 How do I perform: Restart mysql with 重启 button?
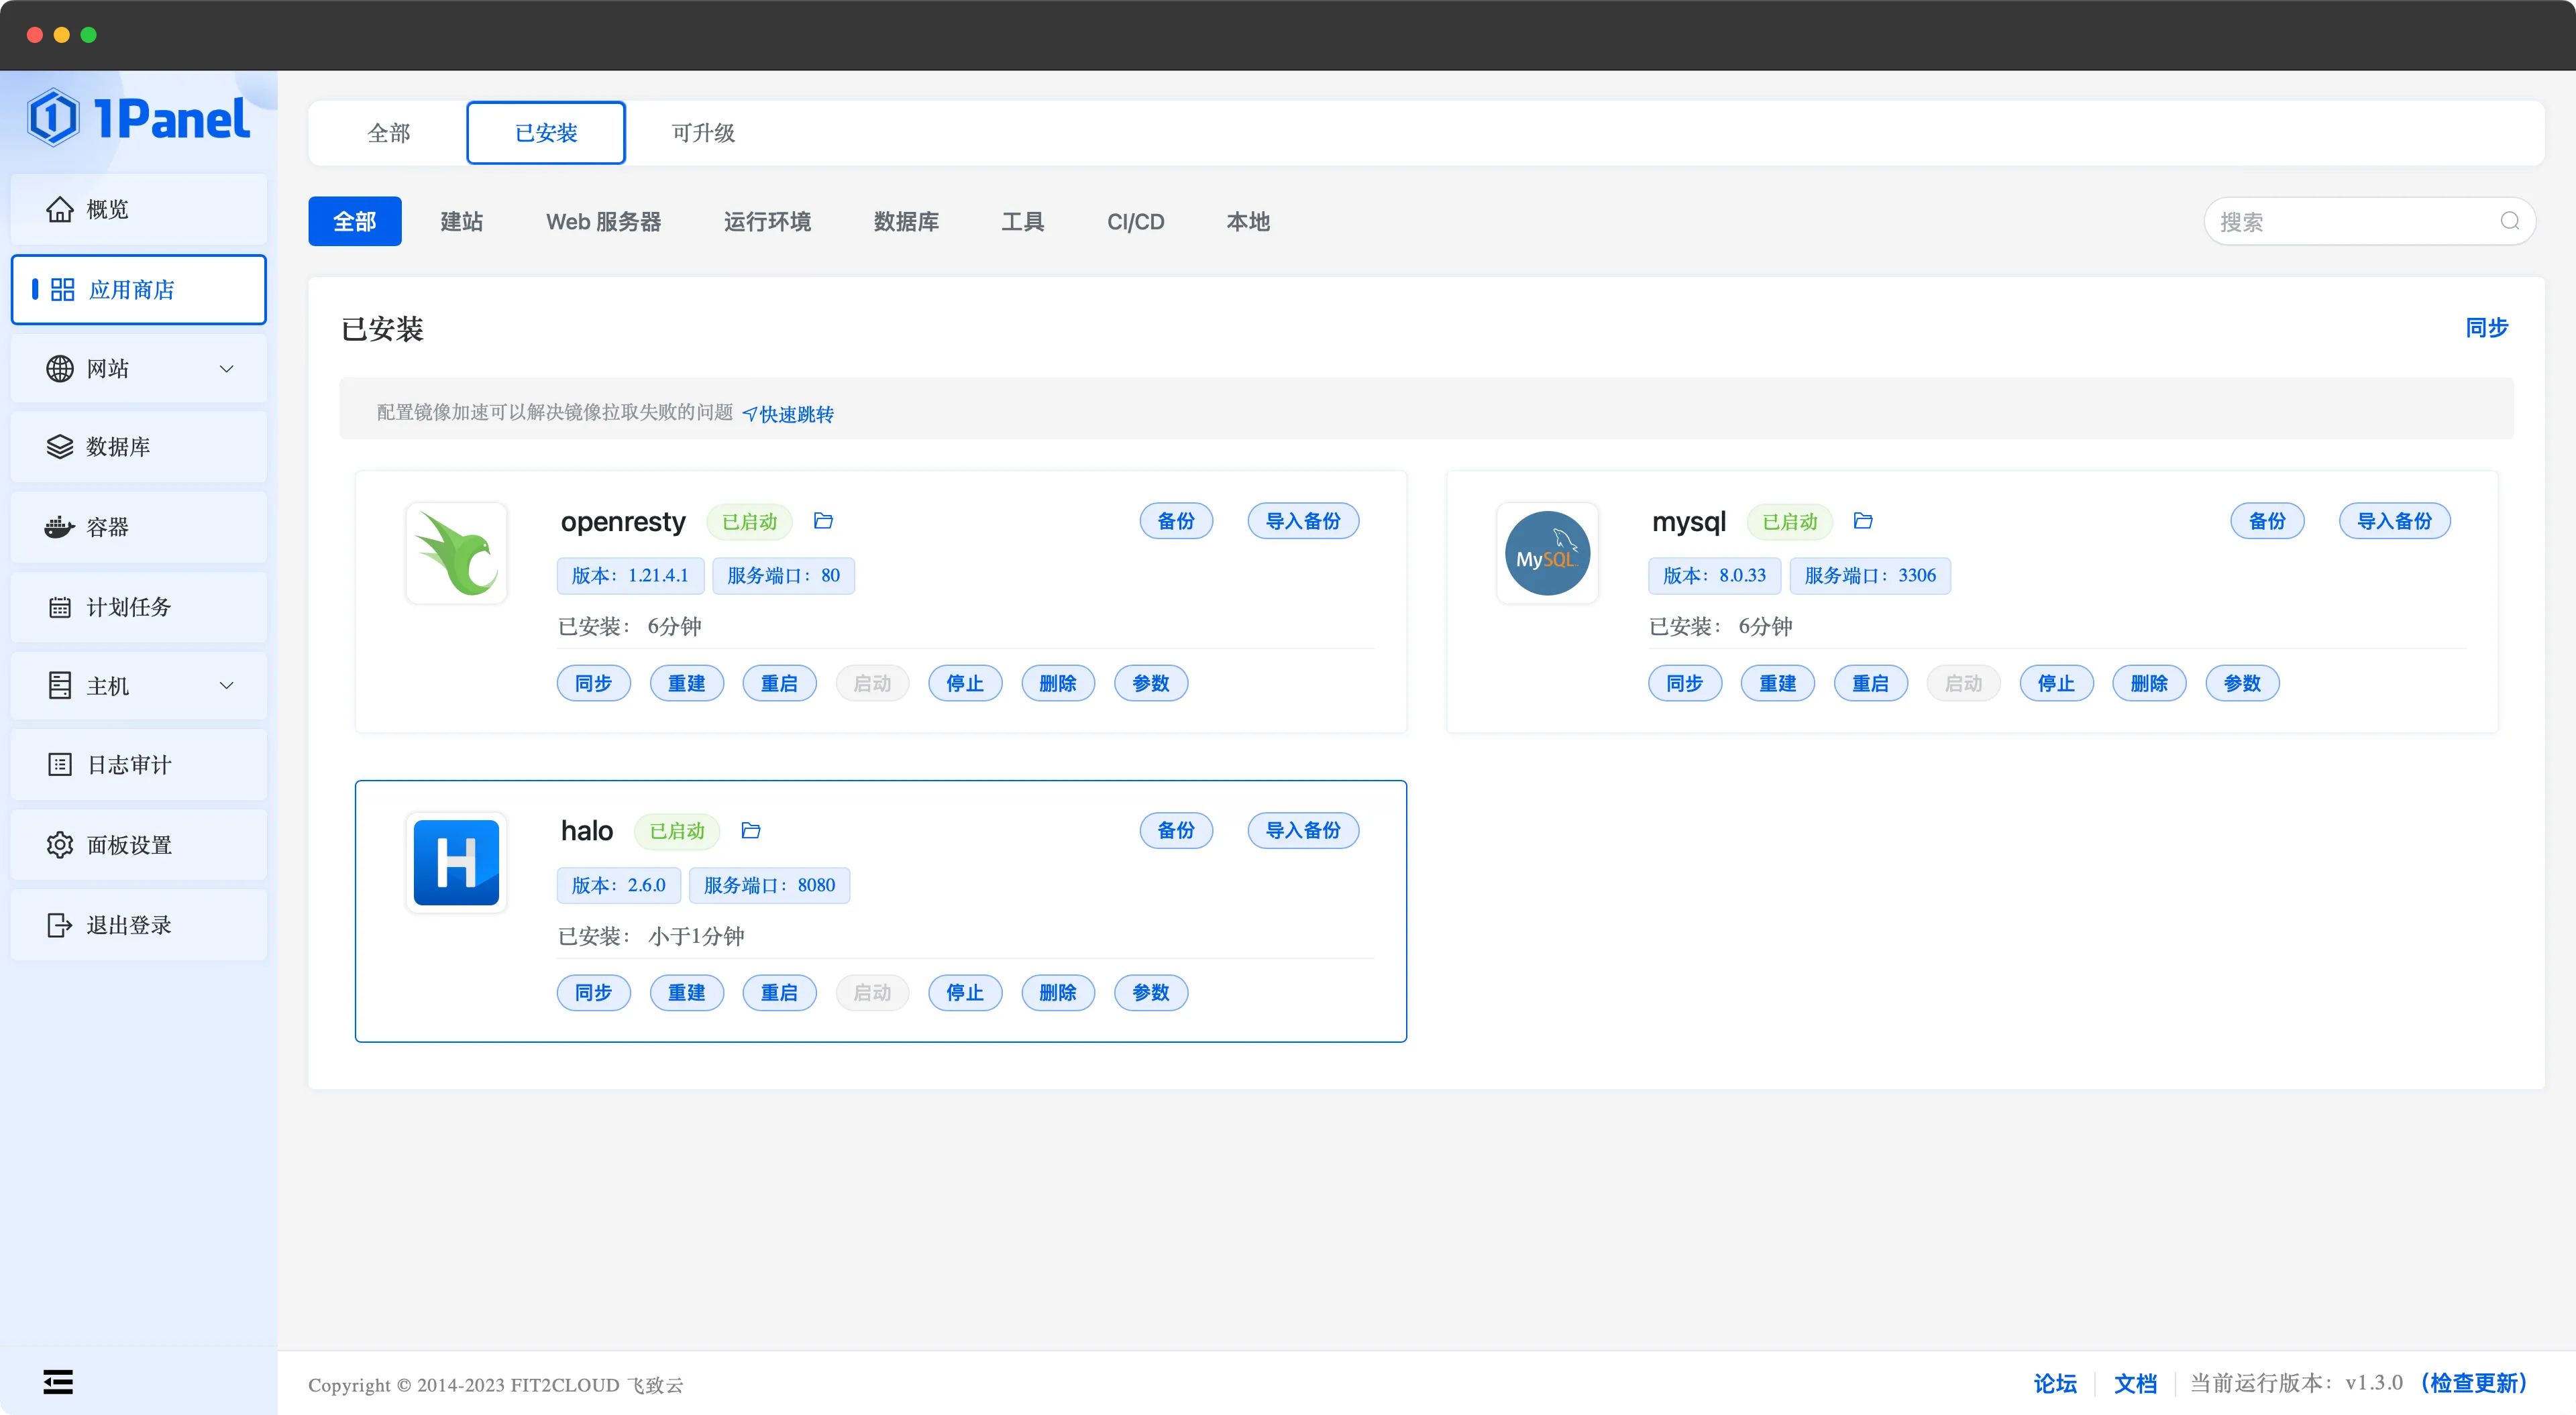click(x=1871, y=683)
